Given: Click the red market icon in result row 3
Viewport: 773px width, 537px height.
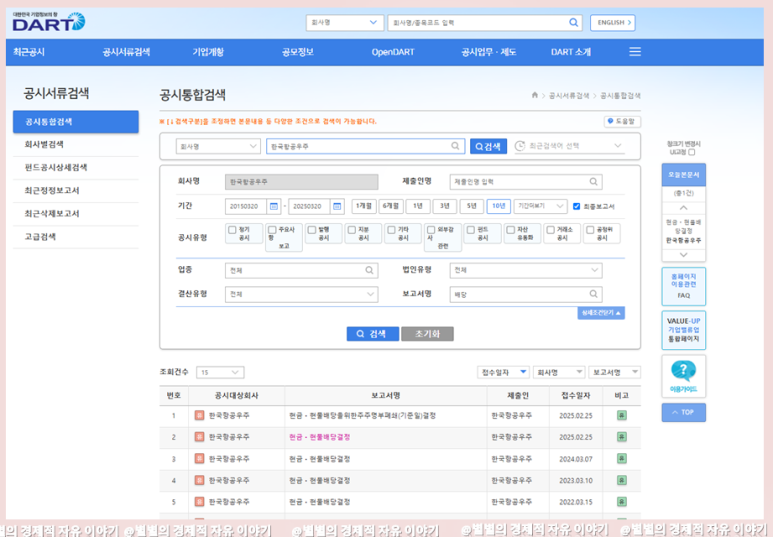Looking at the screenshot, I should (x=199, y=459).
